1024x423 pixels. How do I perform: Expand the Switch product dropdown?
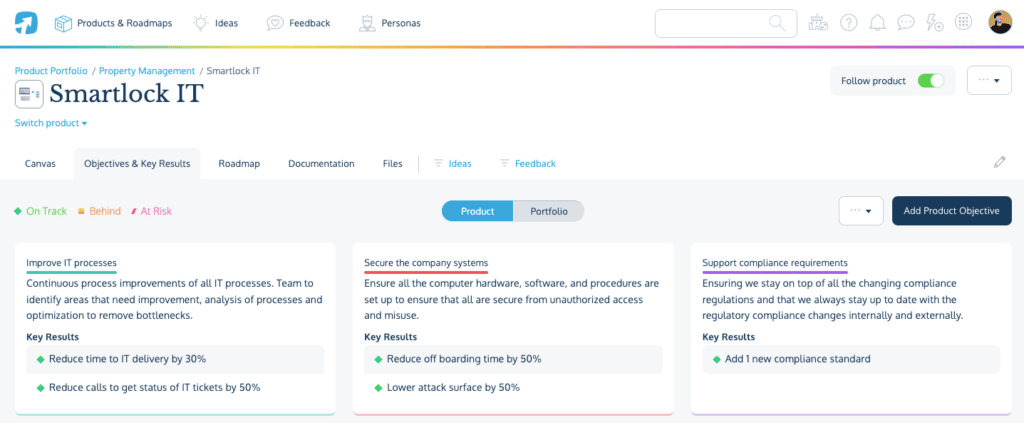[x=51, y=123]
